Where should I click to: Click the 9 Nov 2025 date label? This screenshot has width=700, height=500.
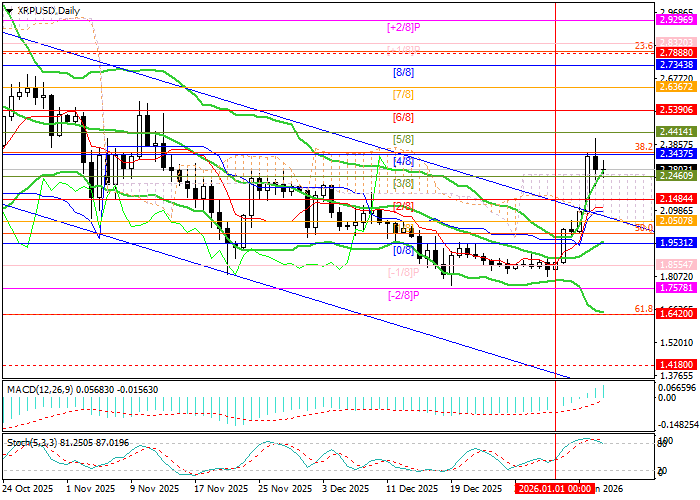pos(157,490)
